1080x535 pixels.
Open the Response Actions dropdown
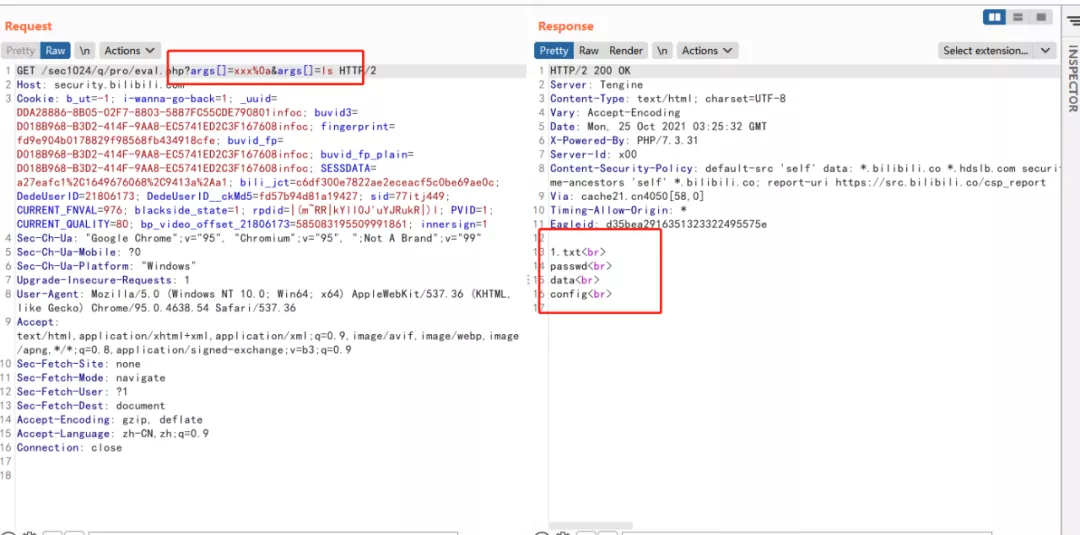coord(707,50)
